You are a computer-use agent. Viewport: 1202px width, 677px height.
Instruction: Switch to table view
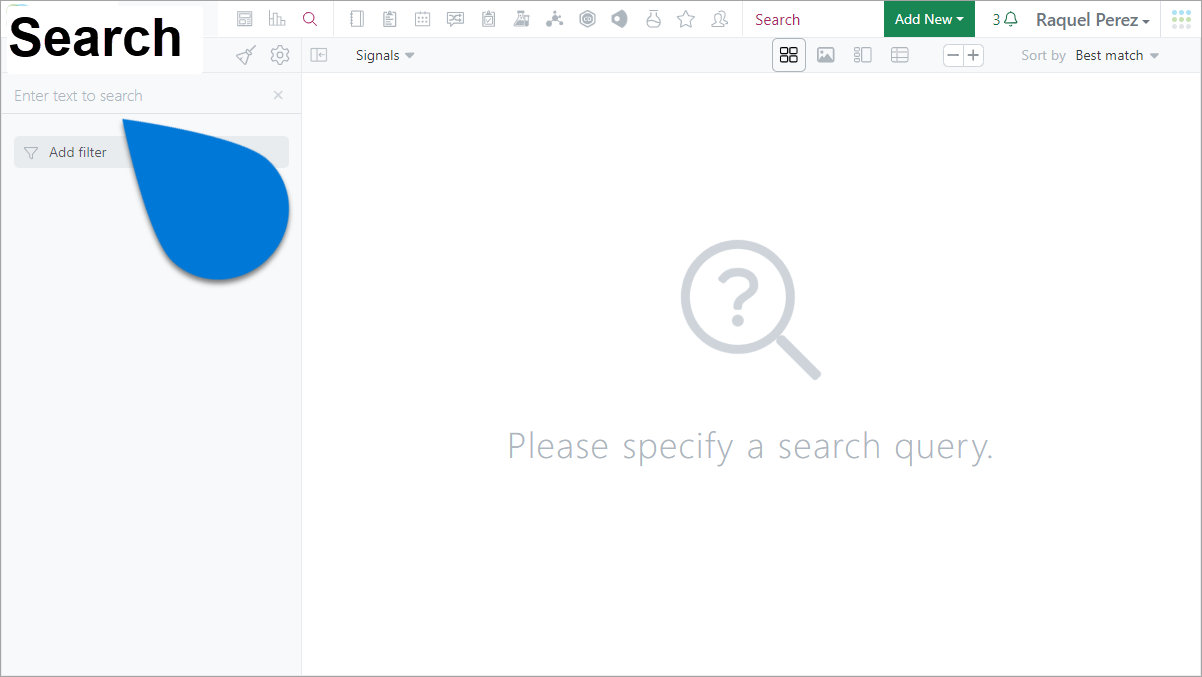(x=900, y=55)
